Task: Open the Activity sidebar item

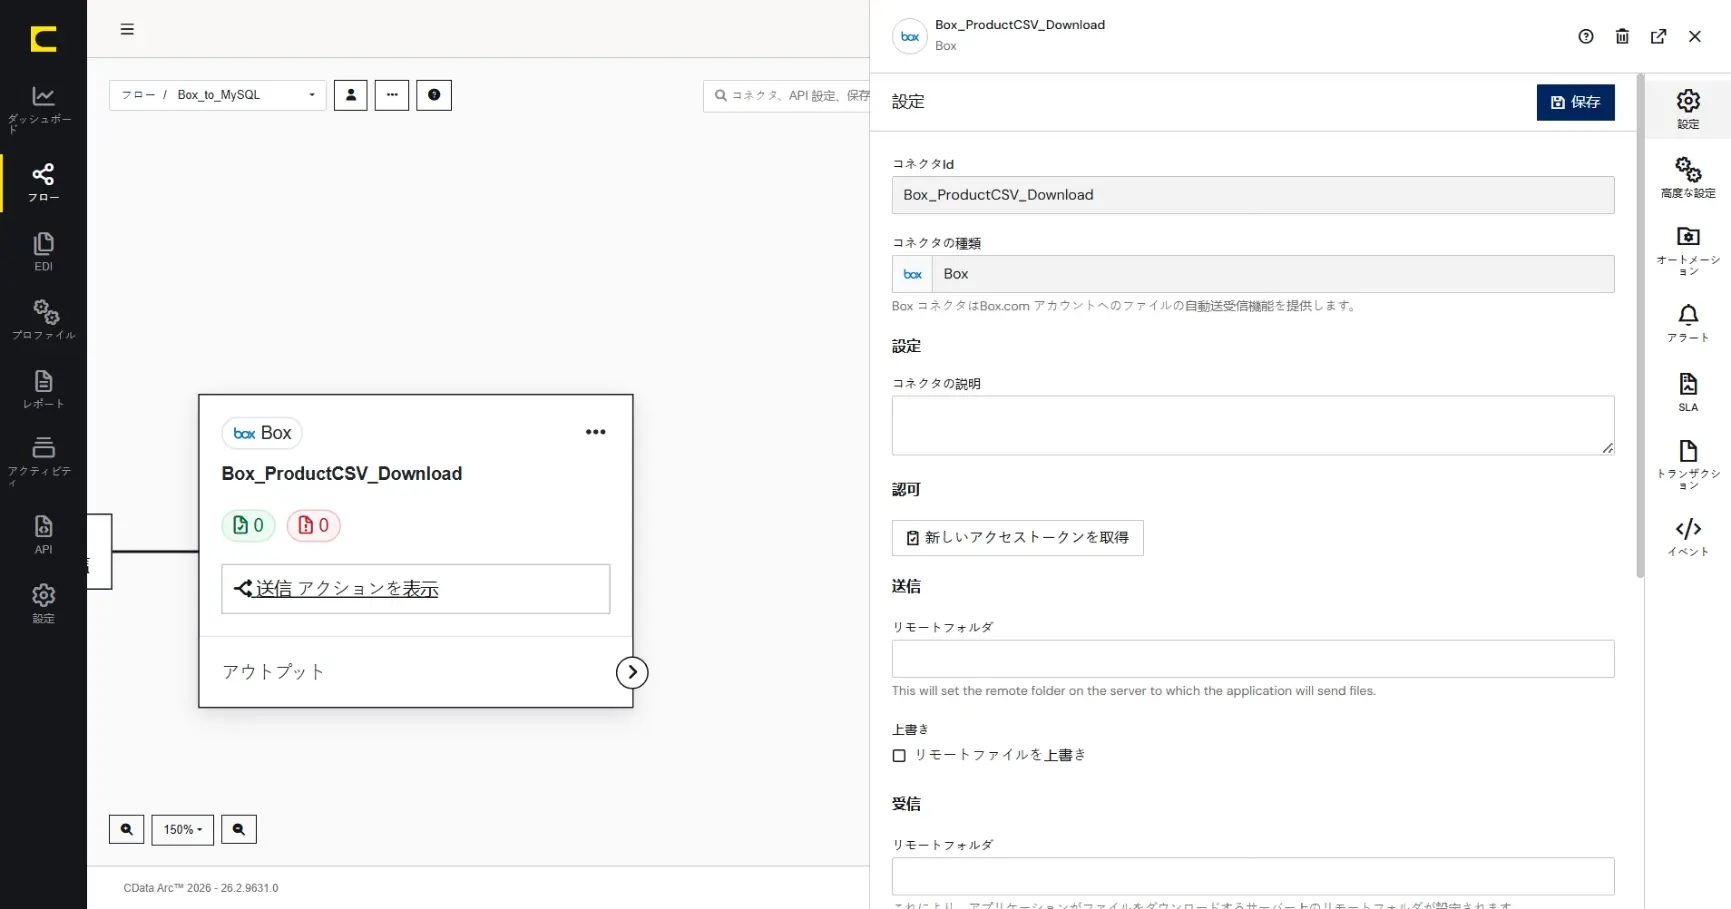Action: coord(43,460)
